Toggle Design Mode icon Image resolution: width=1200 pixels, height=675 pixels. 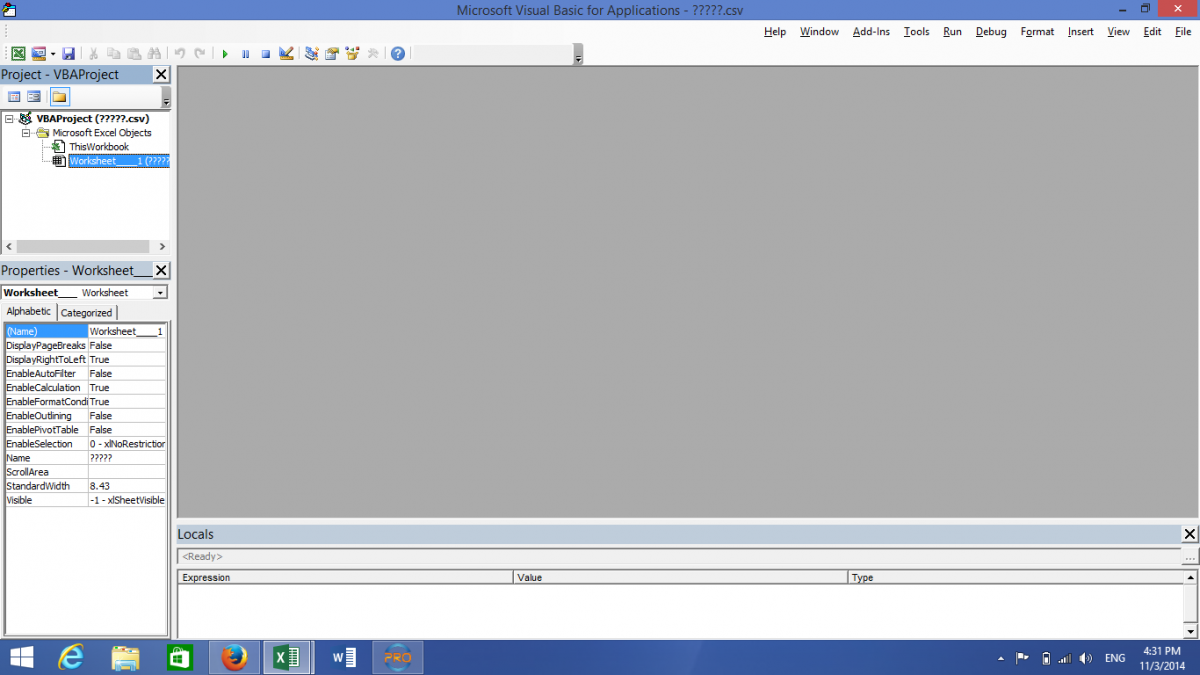pyautogui.click(x=286, y=53)
